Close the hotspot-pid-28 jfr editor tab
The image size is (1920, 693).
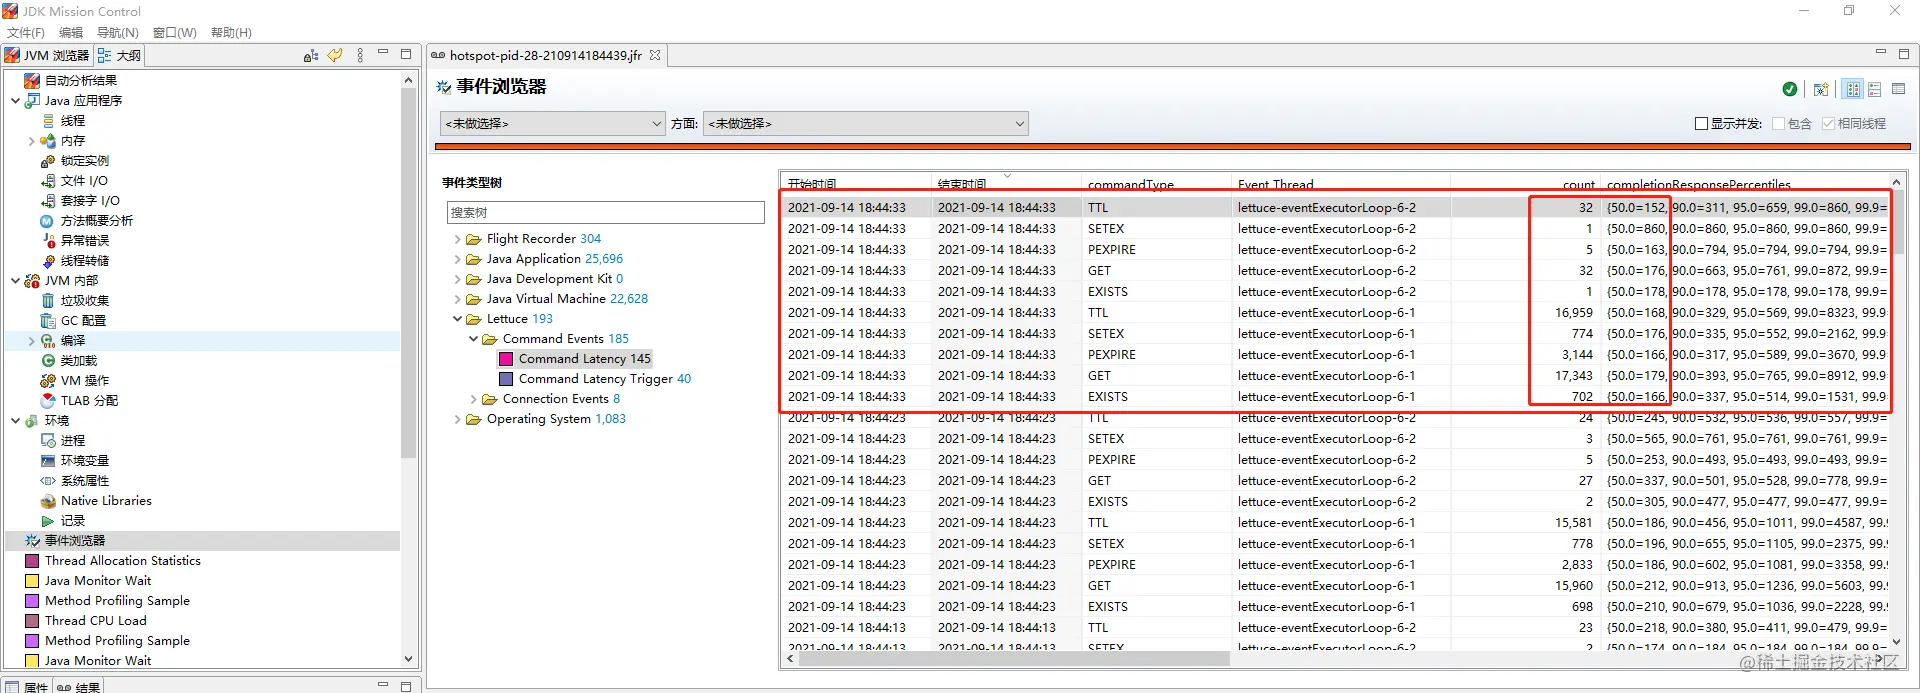pos(655,55)
